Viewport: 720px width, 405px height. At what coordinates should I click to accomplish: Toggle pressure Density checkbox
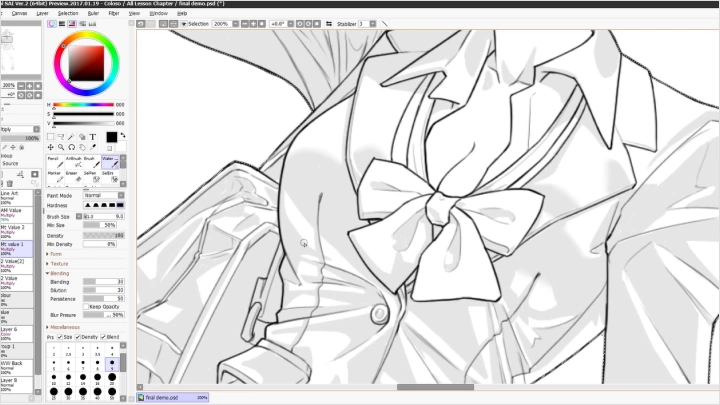(78, 337)
